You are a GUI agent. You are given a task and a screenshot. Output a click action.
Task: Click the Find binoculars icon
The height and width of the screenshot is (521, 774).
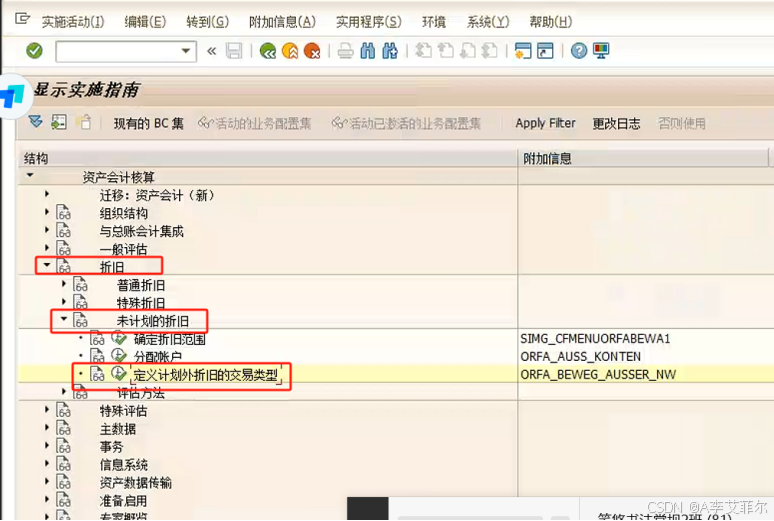[368, 51]
